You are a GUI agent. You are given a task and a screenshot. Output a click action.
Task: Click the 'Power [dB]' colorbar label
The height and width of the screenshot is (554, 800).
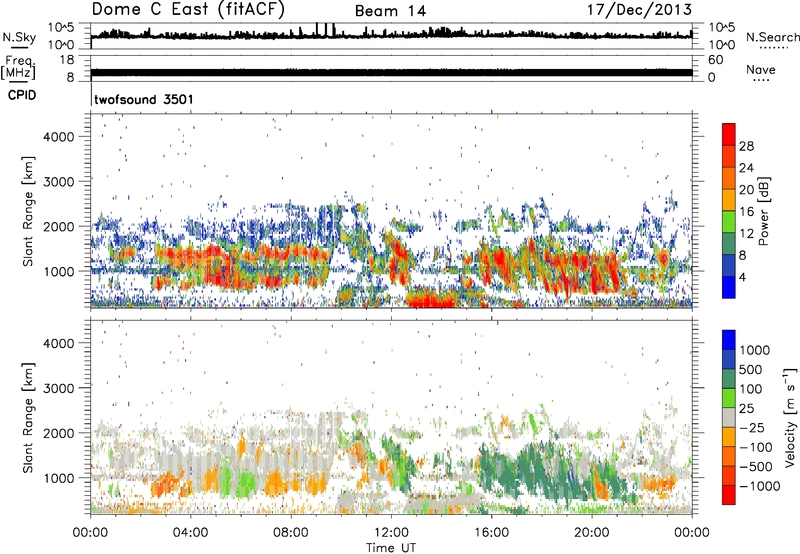coord(763,211)
